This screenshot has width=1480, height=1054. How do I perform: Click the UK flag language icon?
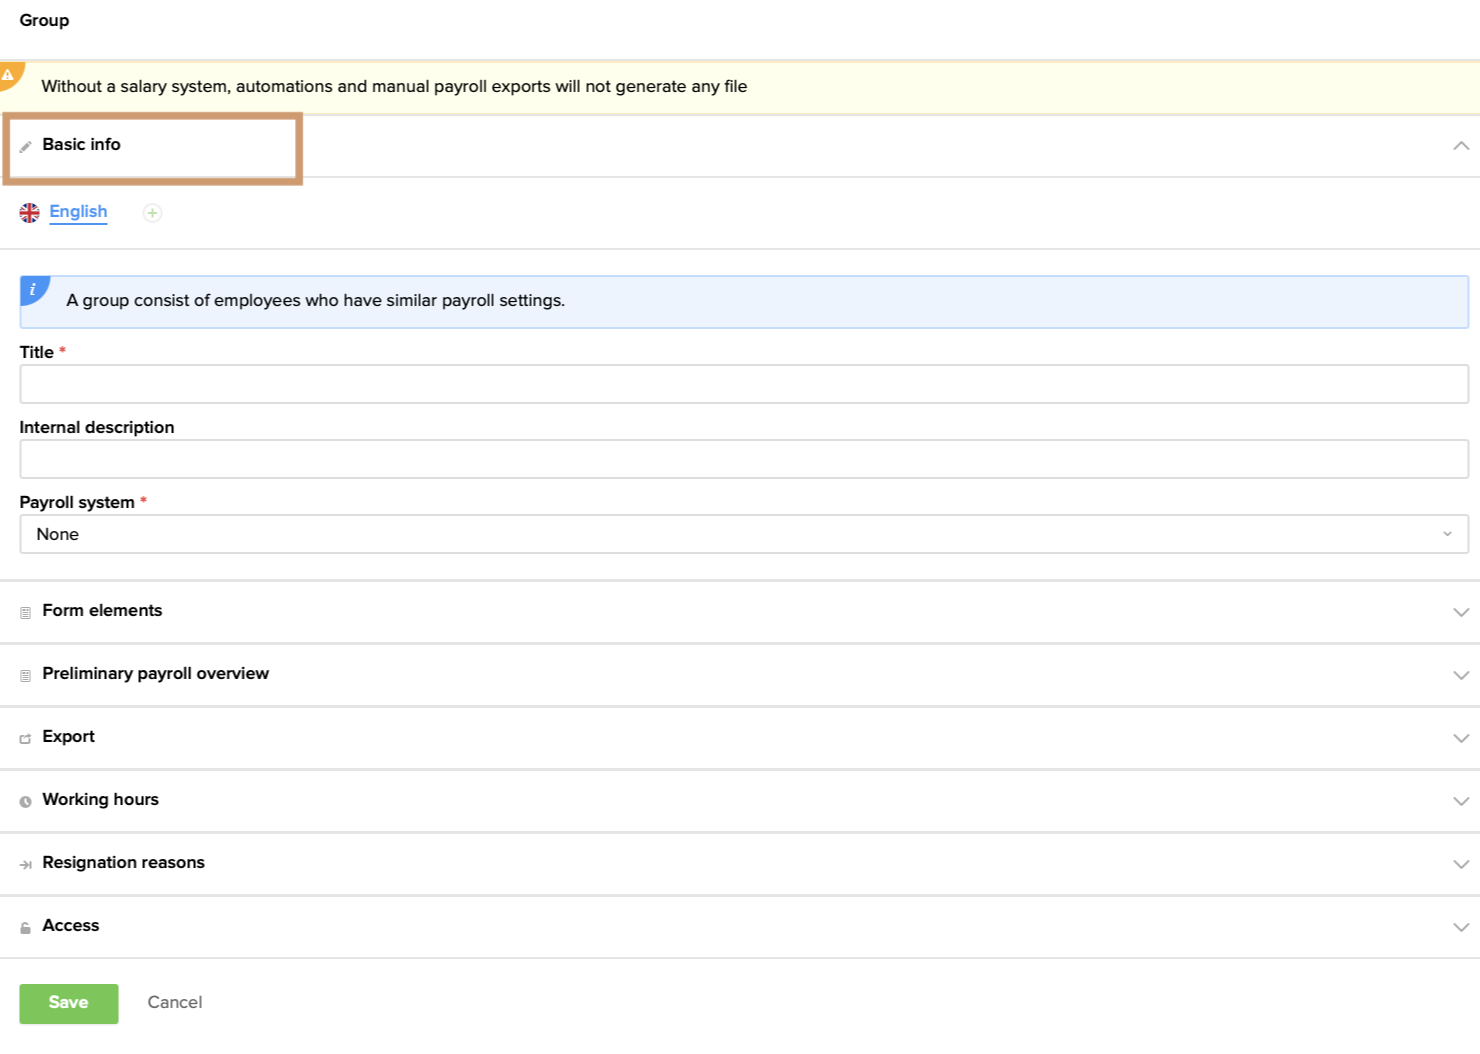coord(30,213)
